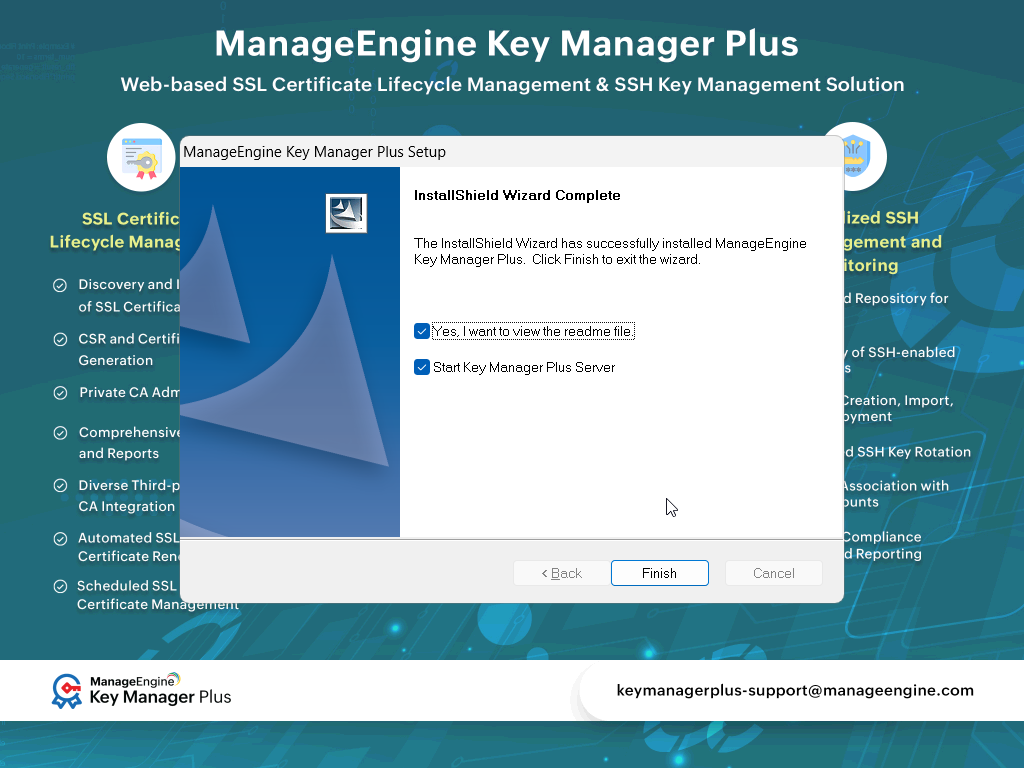Click the SSL certificate key icon circle
The image size is (1024, 768).
tap(141, 157)
